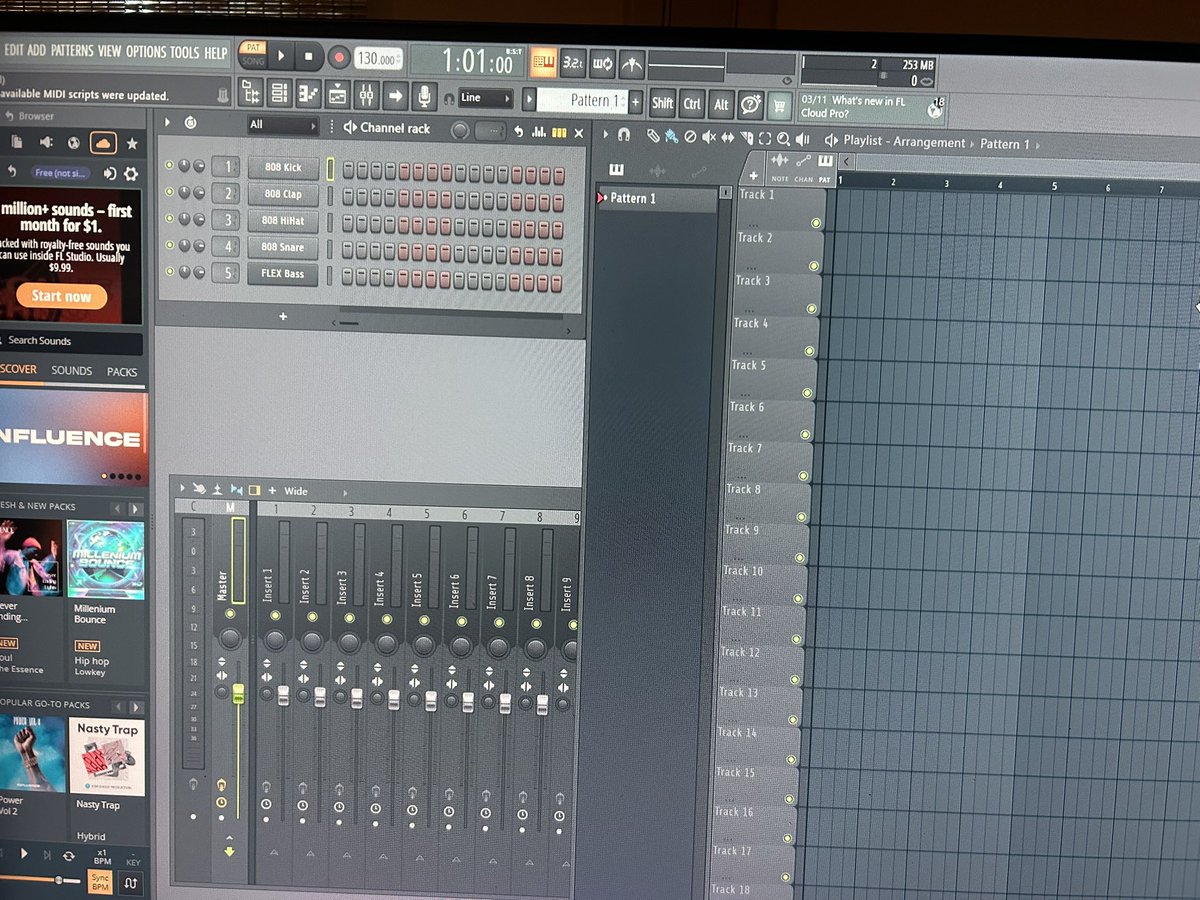Click the Insert 1 volume fader

283,696
